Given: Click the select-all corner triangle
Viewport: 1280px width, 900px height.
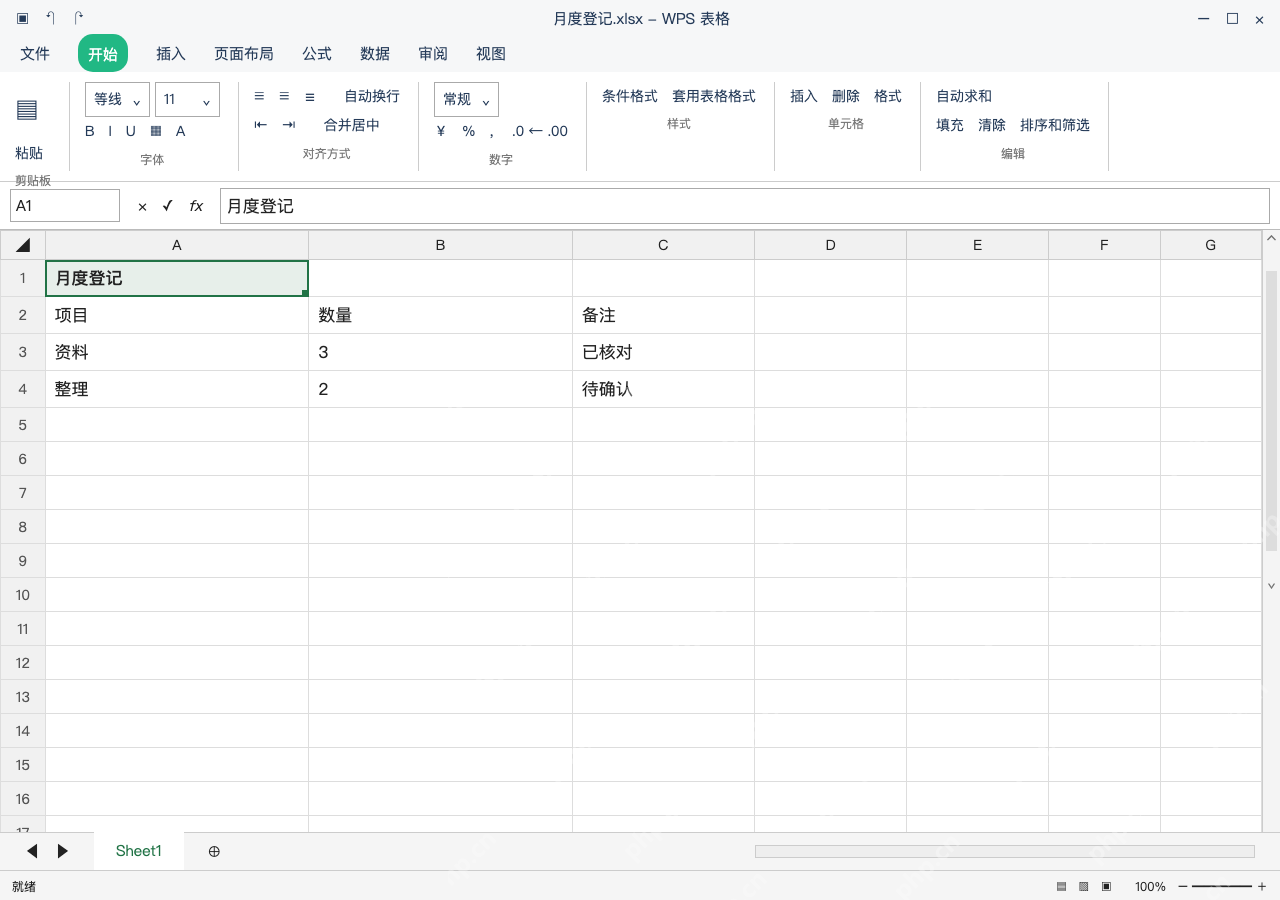Looking at the screenshot, I should [23, 245].
